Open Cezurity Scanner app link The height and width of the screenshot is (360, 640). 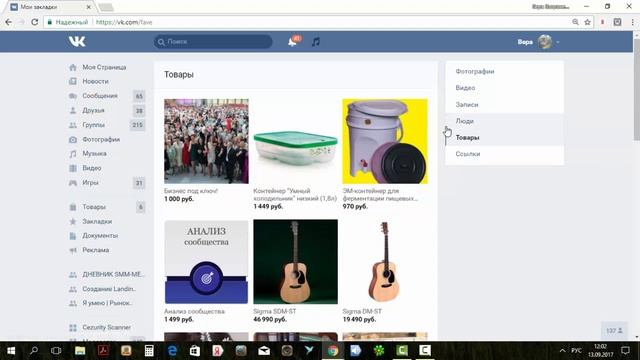coord(107,327)
